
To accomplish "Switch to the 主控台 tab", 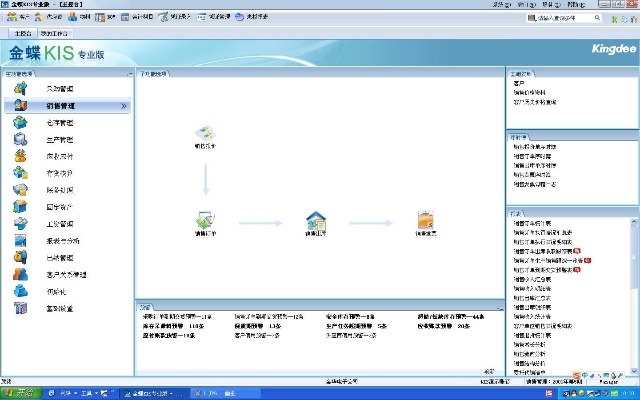I will [24, 33].
